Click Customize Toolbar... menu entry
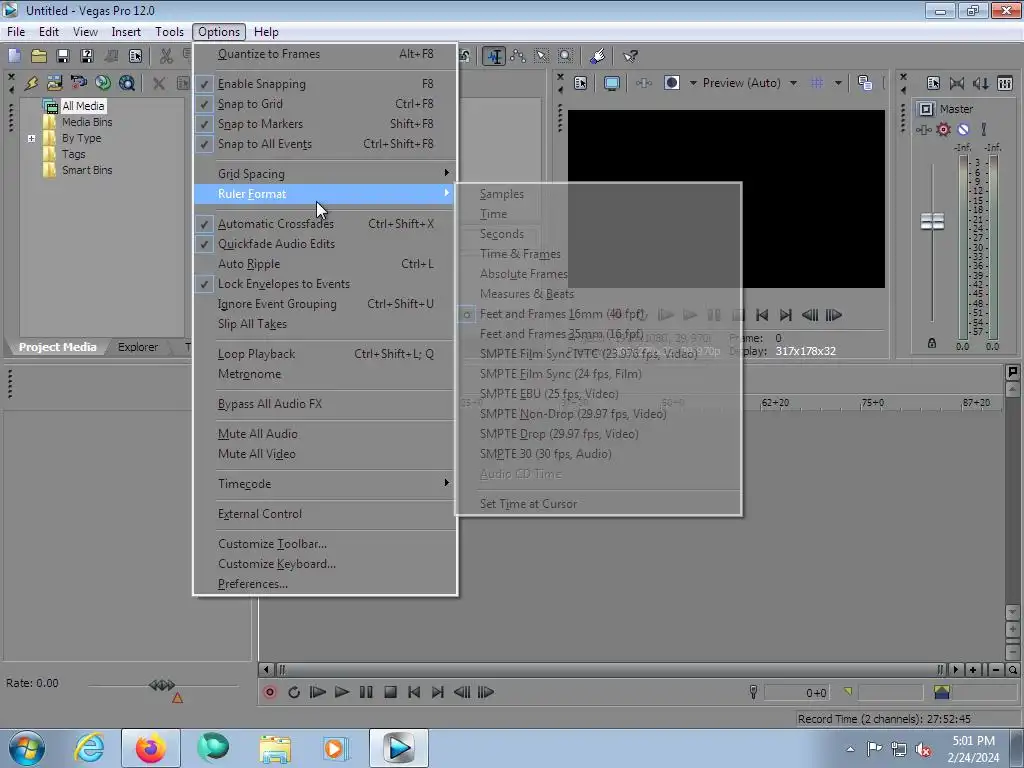Image resolution: width=1024 pixels, height=768 pixels. pos(325,544)
